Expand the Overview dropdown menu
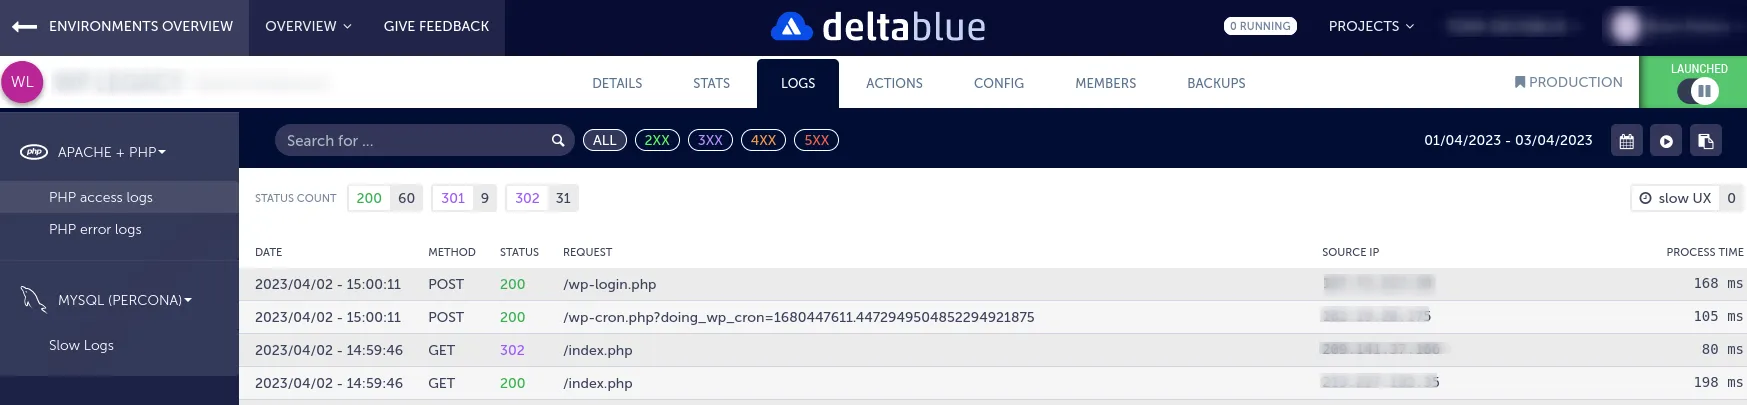The height and width of the screenshot is (405, 1747). 308,27
